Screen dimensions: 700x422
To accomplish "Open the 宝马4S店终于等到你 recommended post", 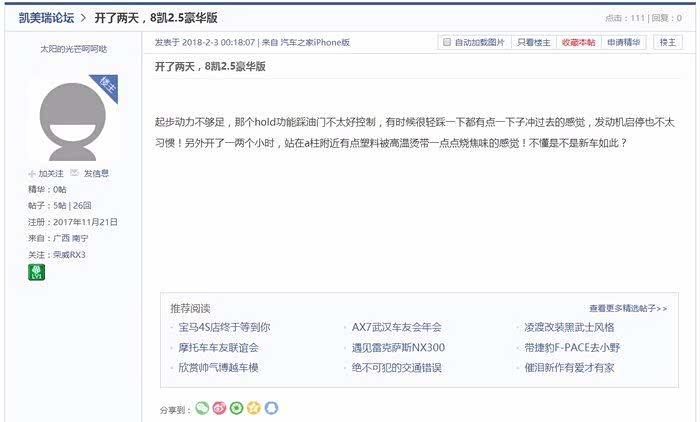I will [224, 327].
